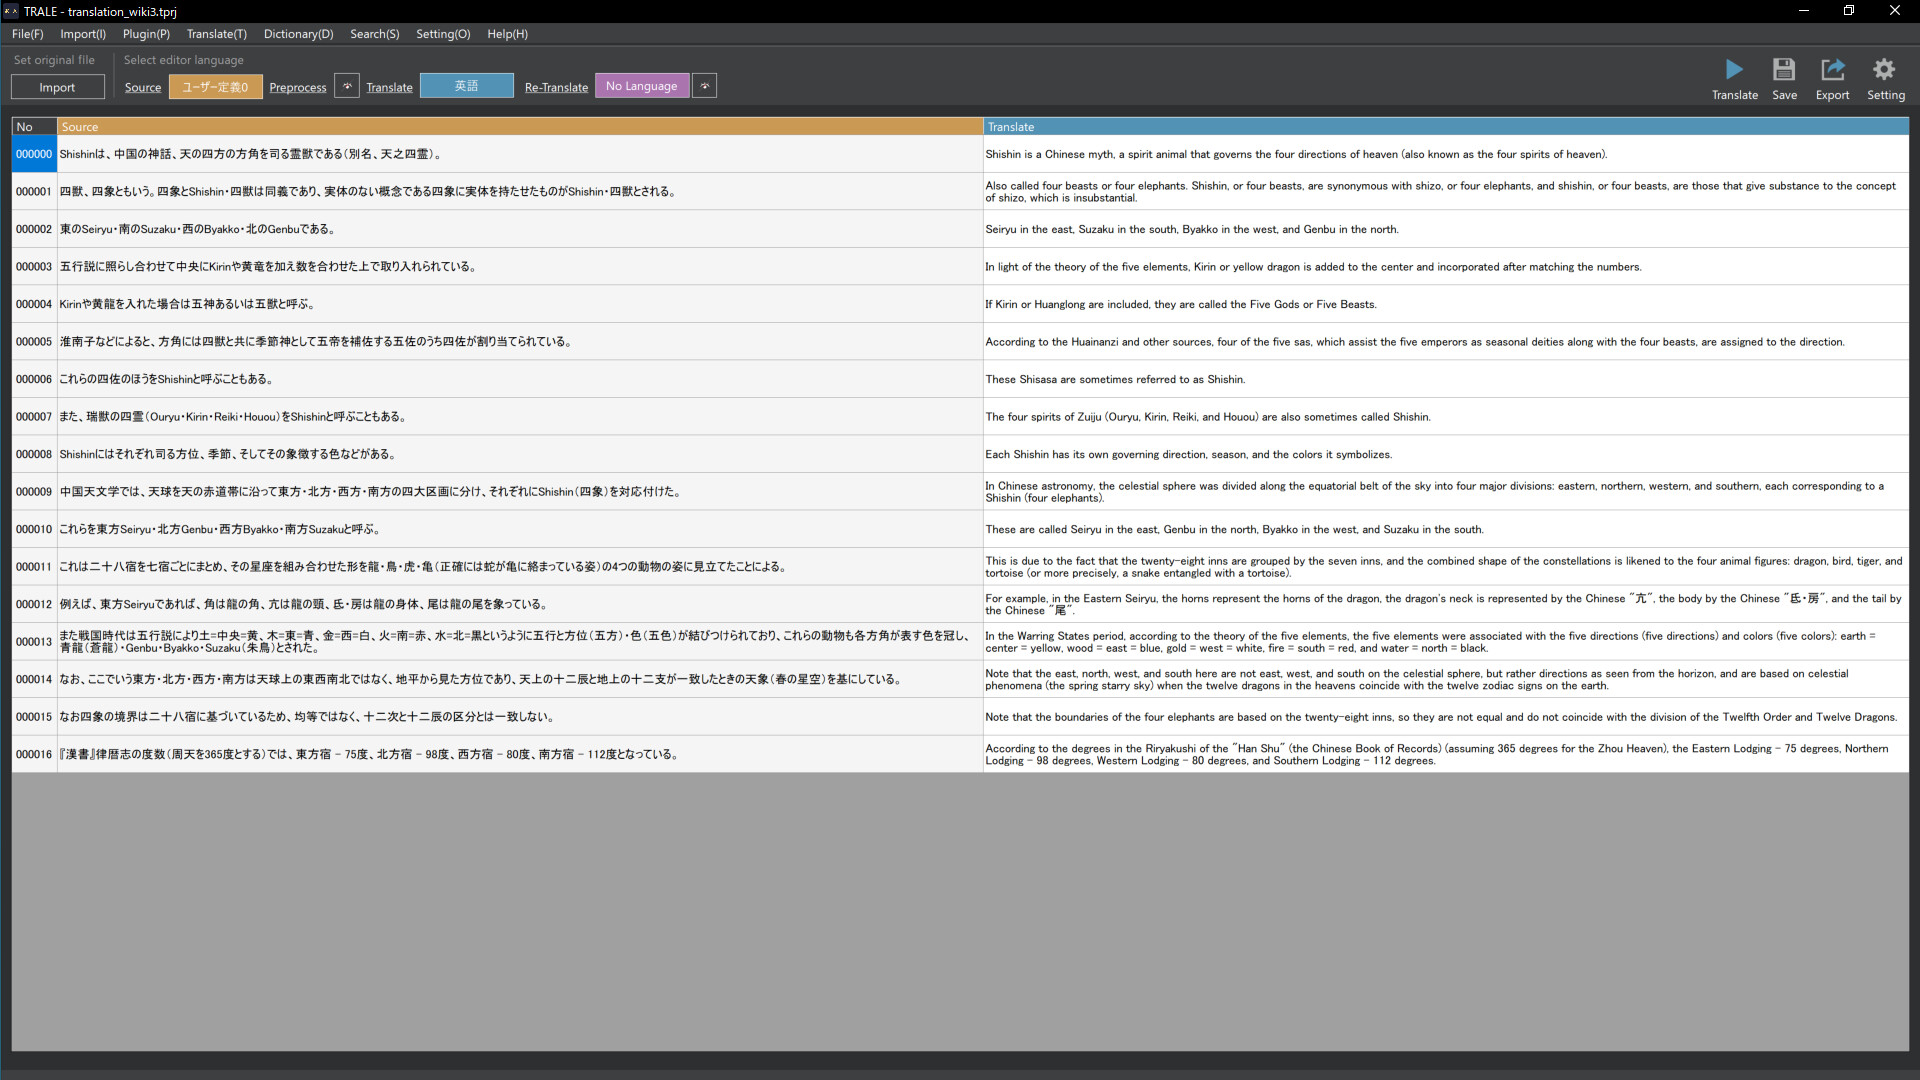Toggle the 英語 translate language selector
The image size is (1920, 1080).
coord(466,85)
